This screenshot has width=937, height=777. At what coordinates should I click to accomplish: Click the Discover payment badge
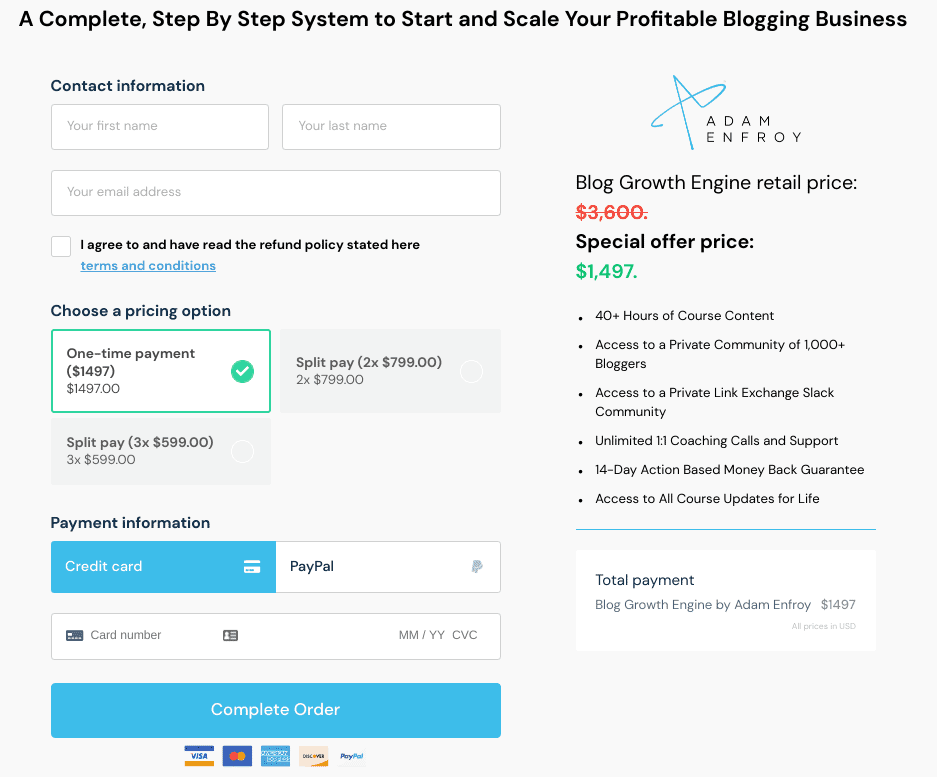click(314, 756)
